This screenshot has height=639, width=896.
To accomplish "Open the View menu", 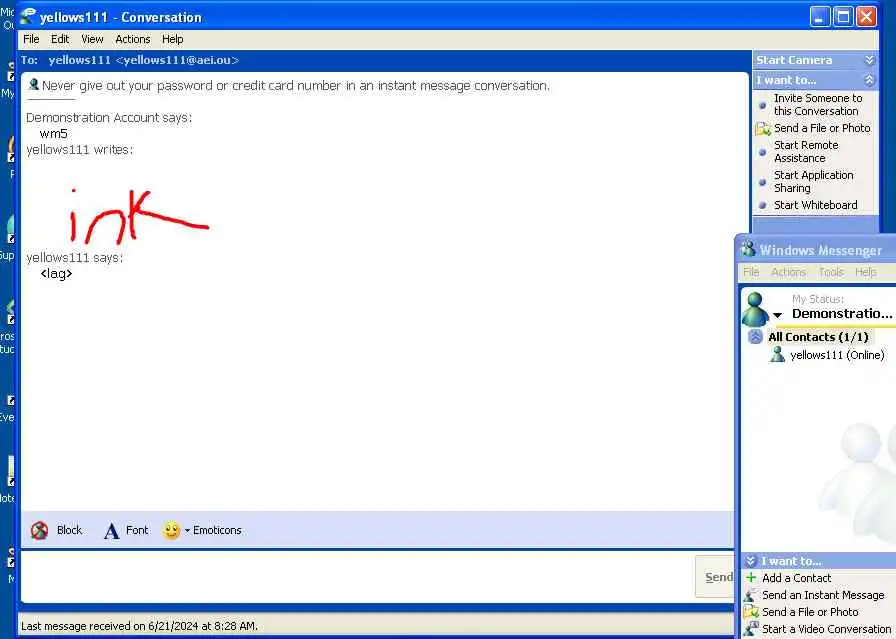I will click(92, 39).
